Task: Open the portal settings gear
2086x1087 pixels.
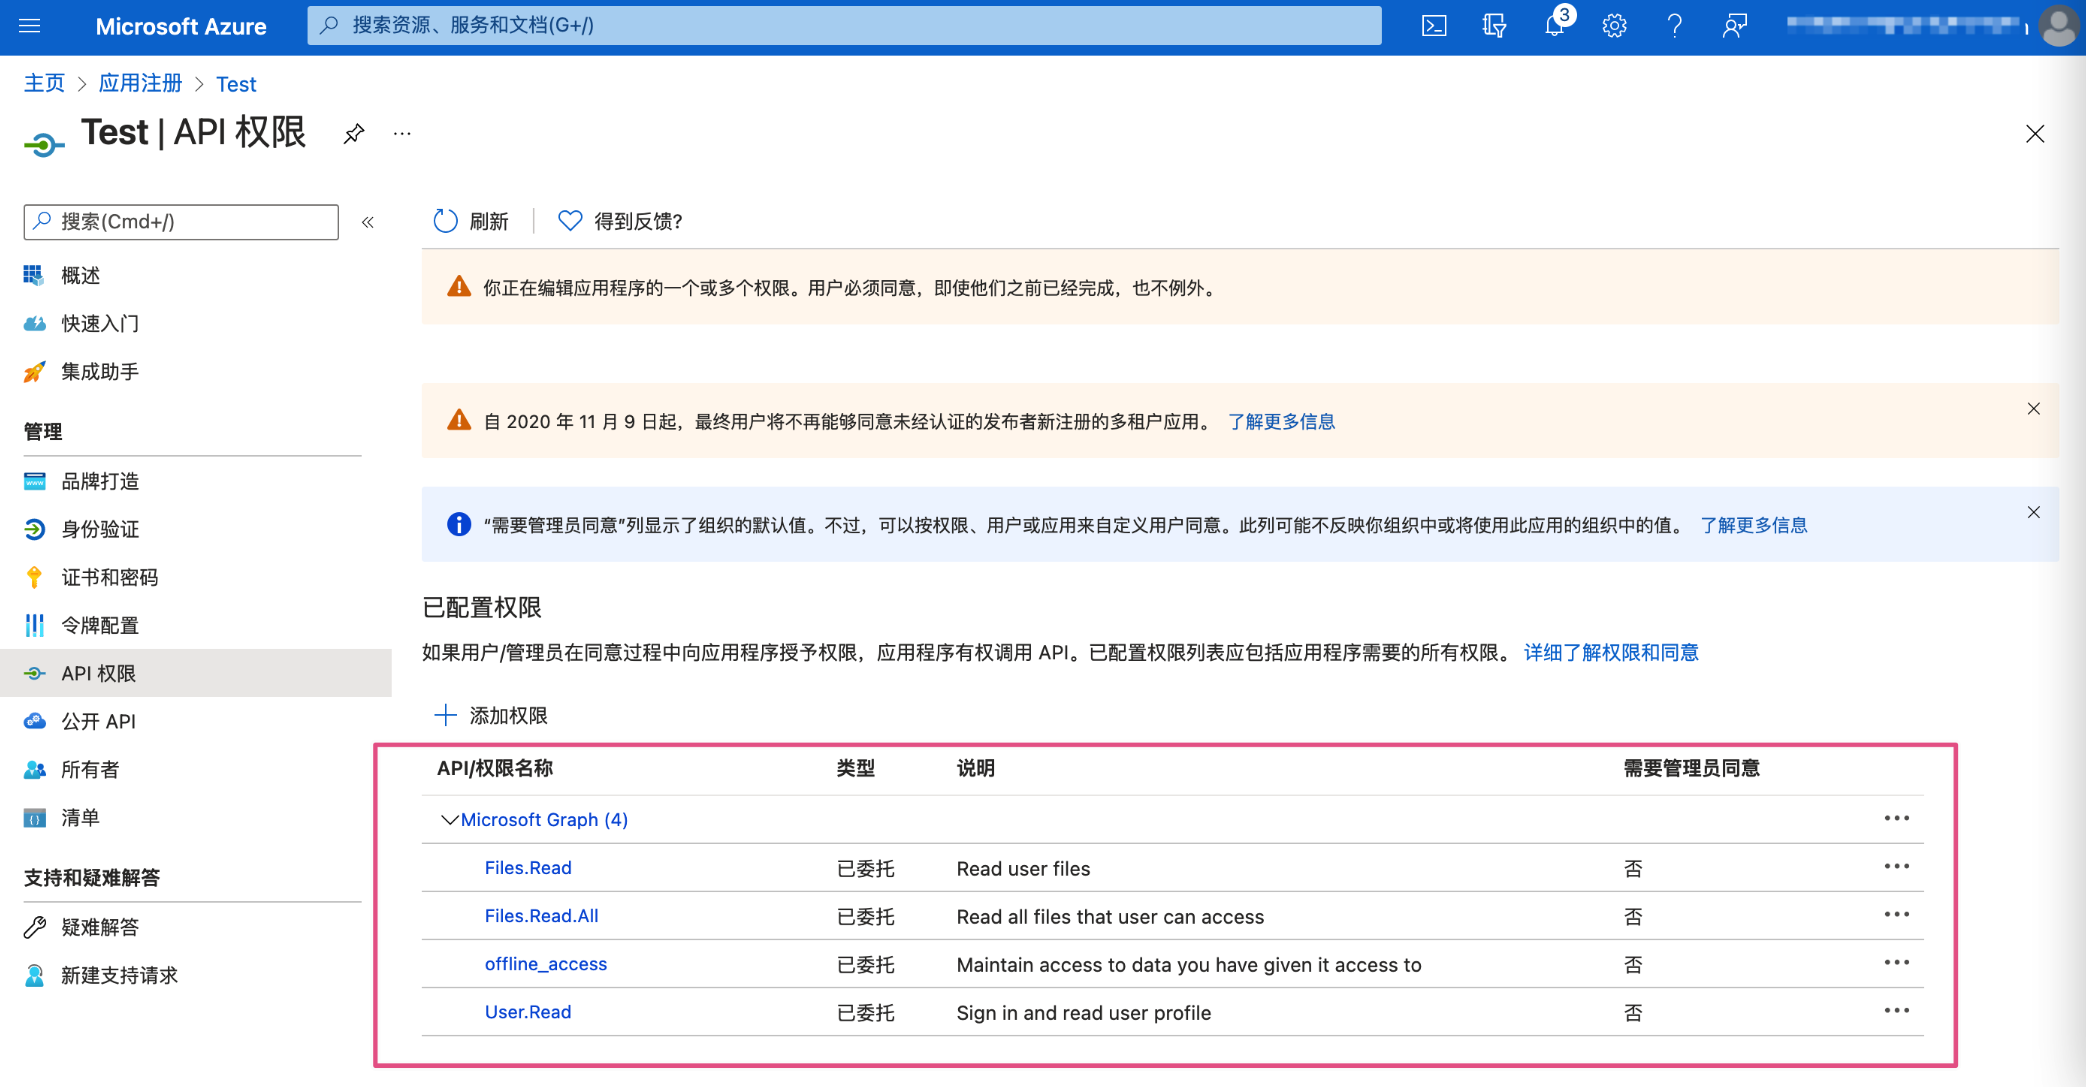Action: pyautogui.click(x=1614, y=26)
